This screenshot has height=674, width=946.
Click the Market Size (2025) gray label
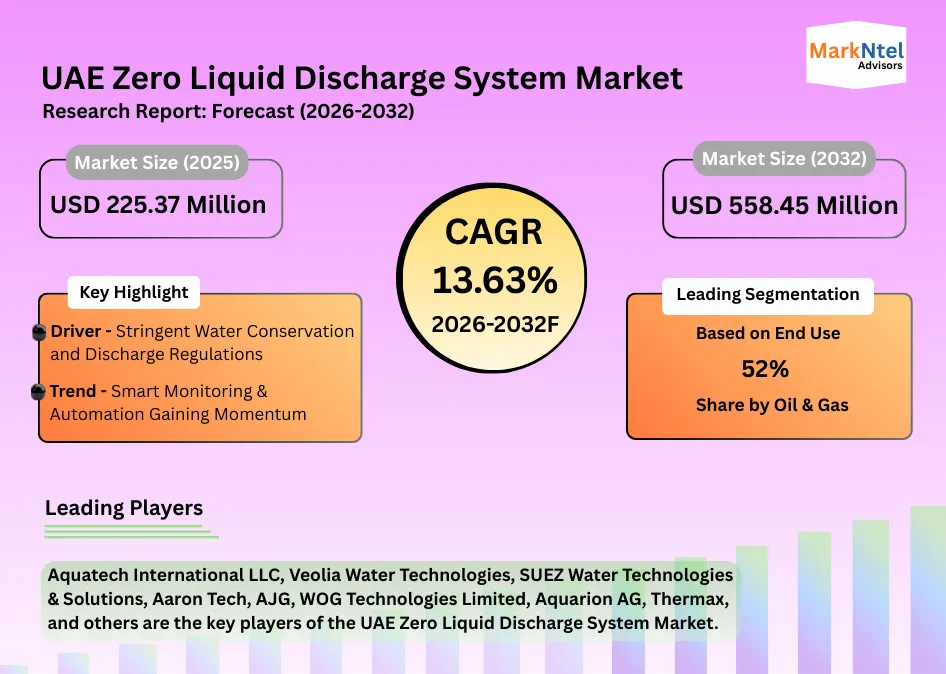(x=157, y=162)
